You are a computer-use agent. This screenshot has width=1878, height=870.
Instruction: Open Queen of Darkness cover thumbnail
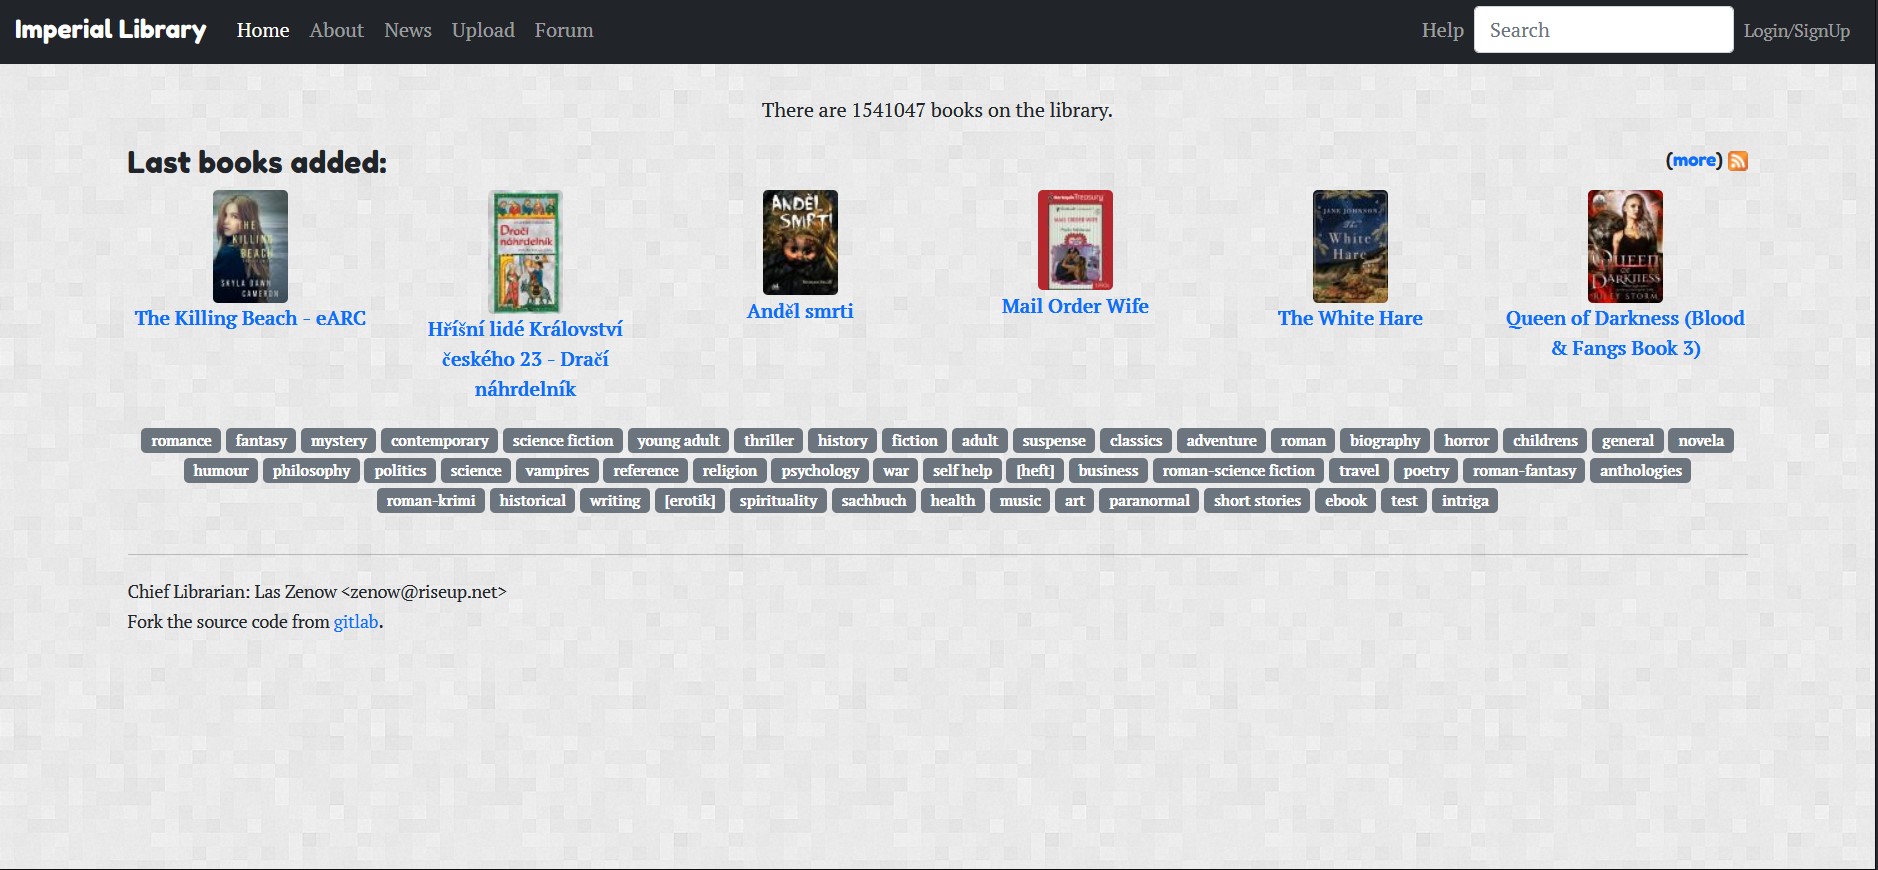coord(1625,246)
